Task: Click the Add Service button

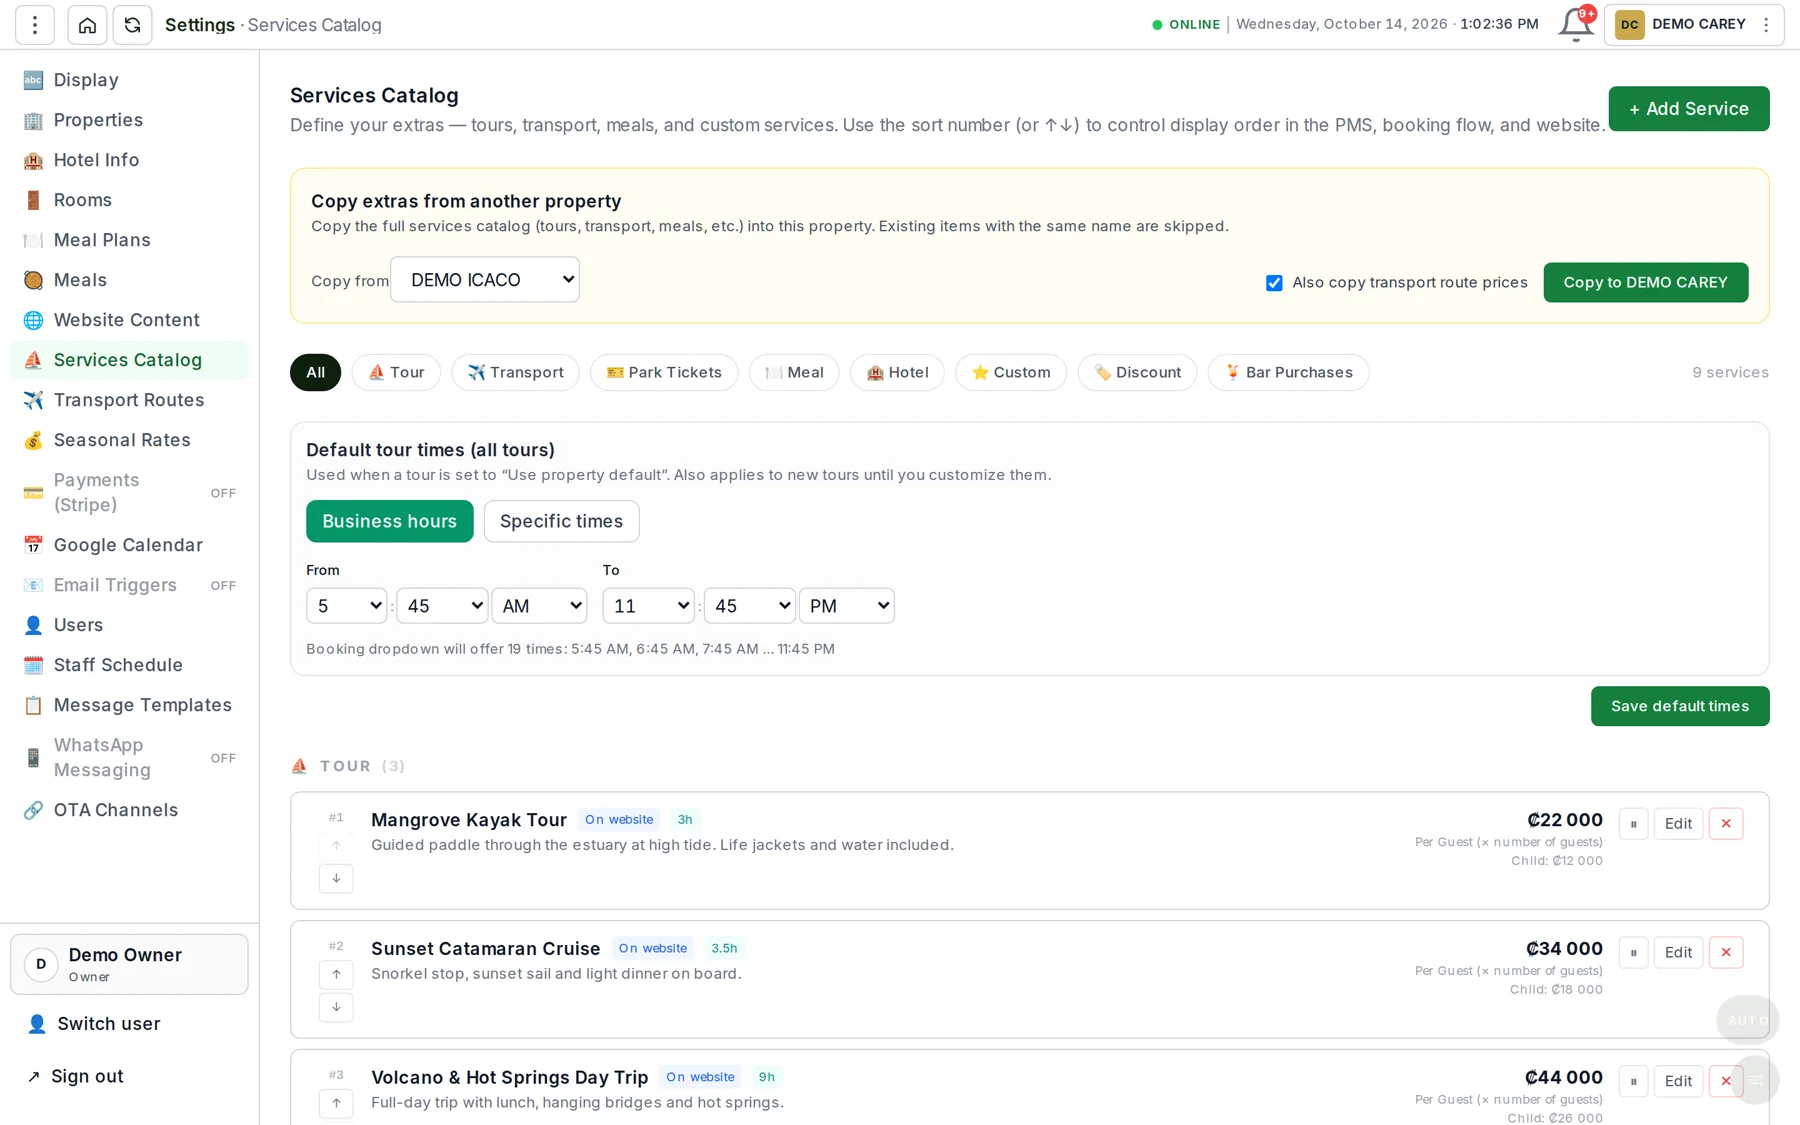Action: click(1688, 109)
